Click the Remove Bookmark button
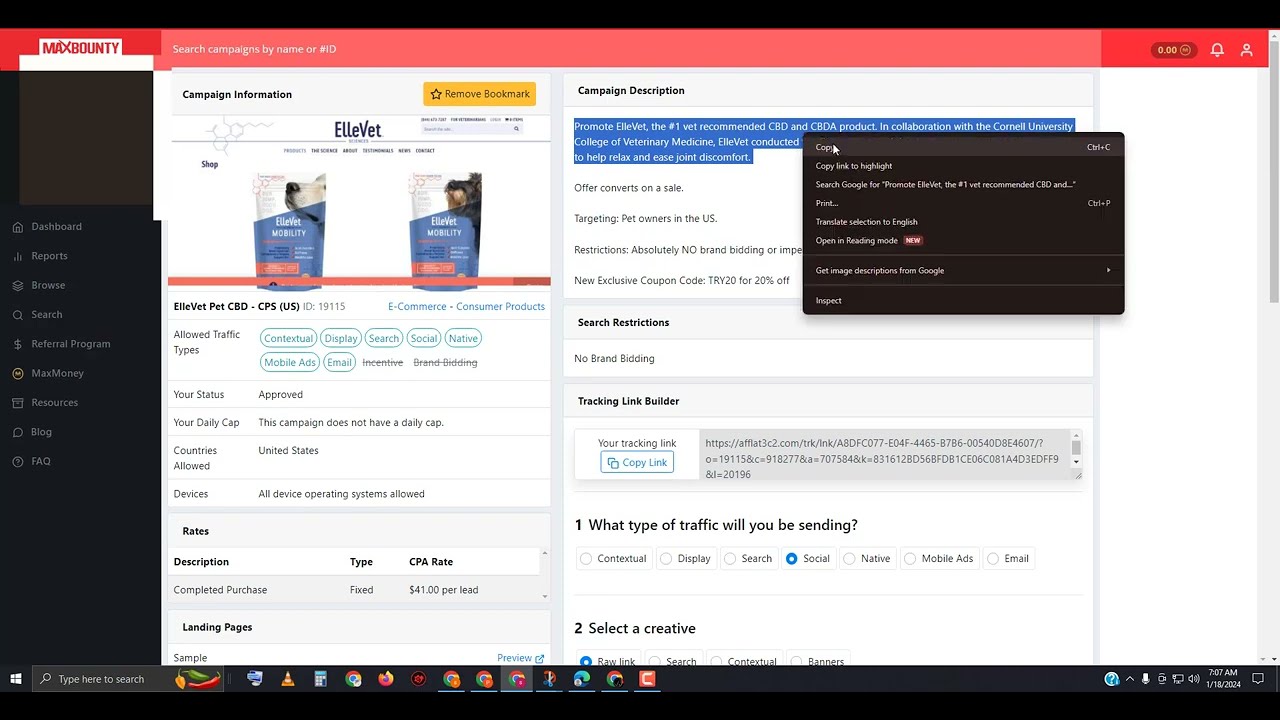 pos(479,94)
